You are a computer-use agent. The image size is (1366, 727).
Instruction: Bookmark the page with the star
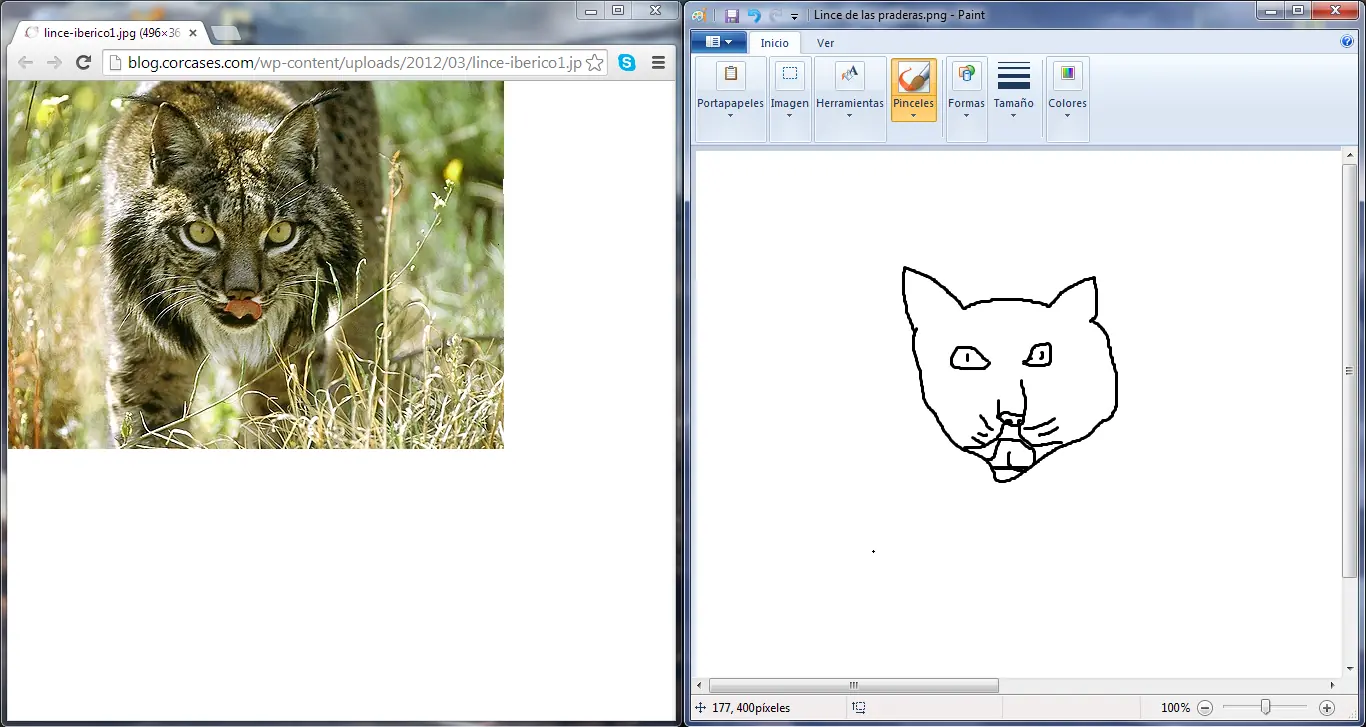596,62
